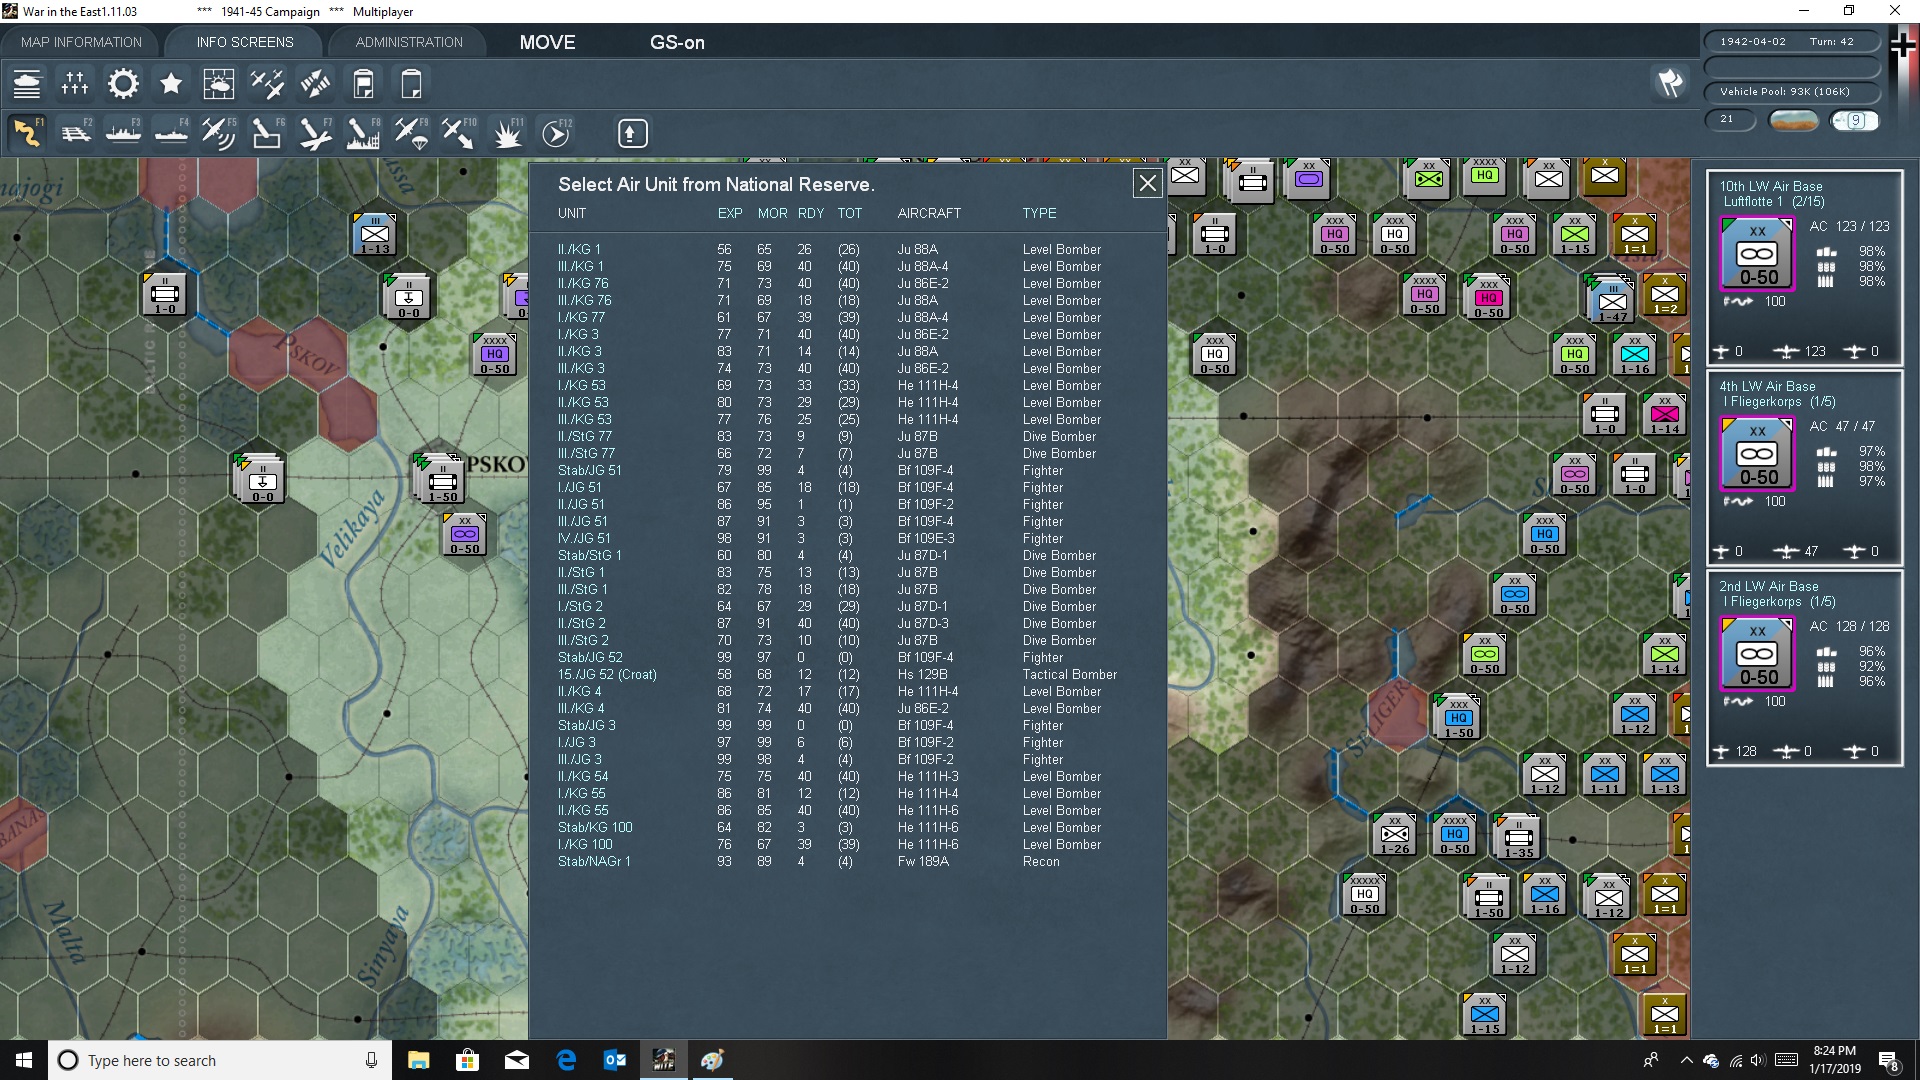This screenshot has height=1080, width=1920.
Task: Open the losses crosses icon
Action: (x=75, y=84)
